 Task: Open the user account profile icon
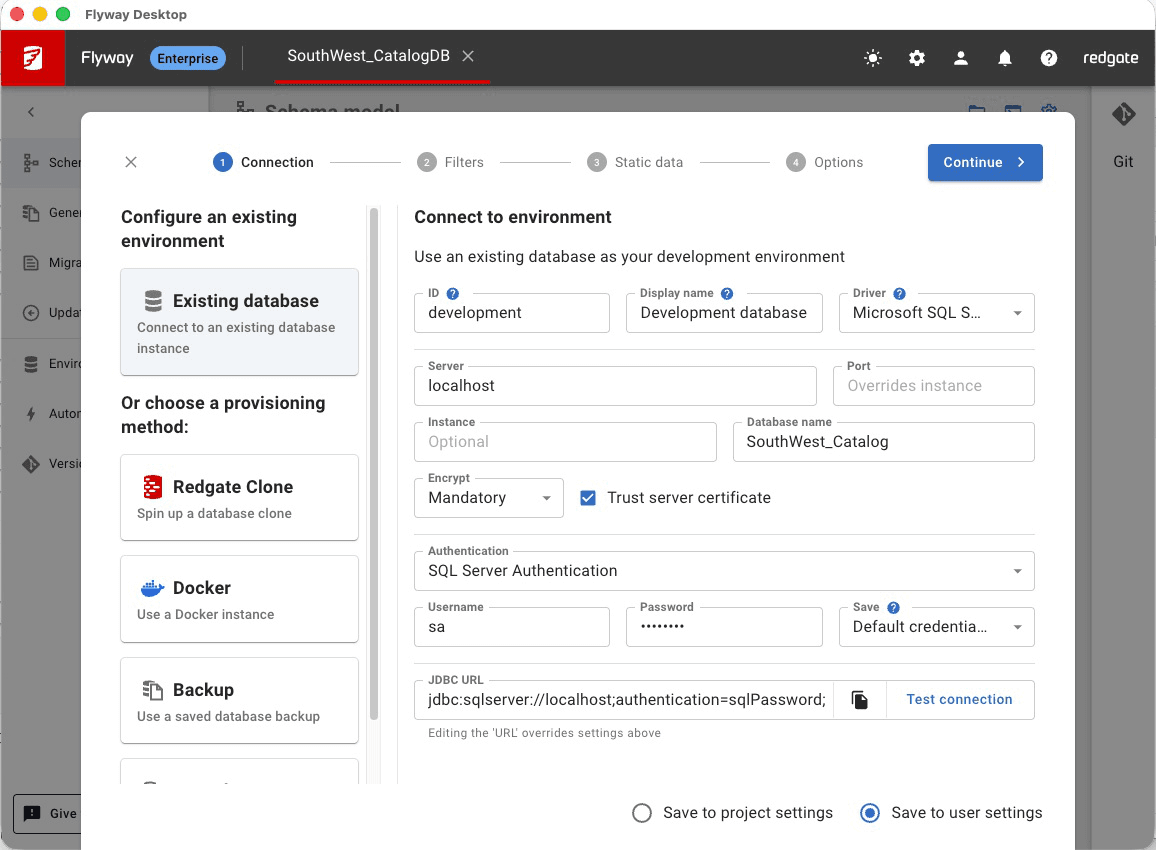tap(961, 58)
